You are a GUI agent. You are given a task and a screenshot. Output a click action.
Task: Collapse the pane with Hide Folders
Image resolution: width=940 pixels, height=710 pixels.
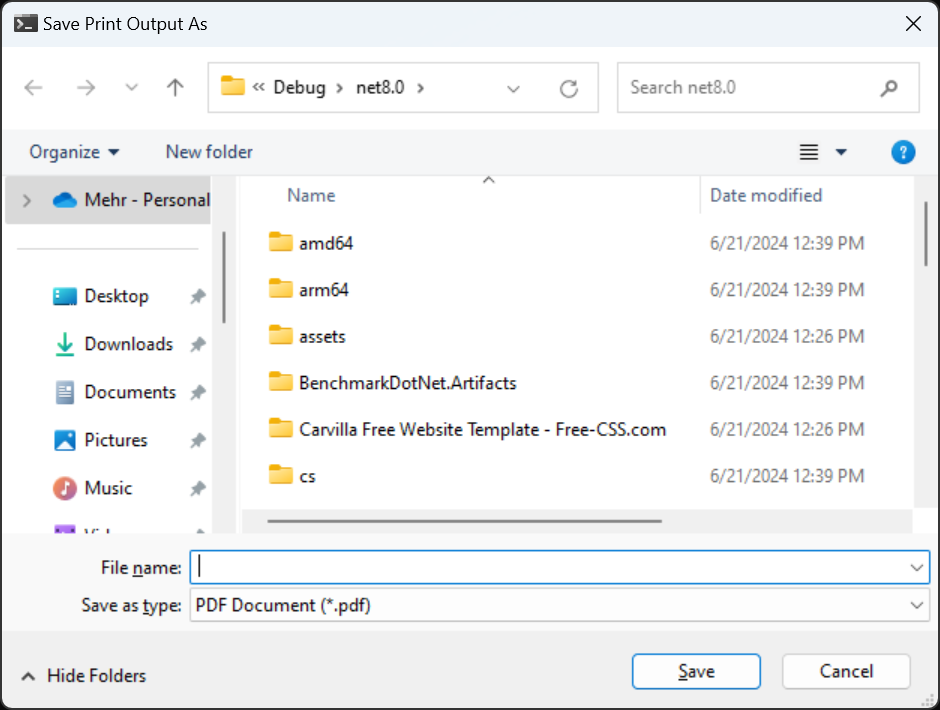point(84,676)
